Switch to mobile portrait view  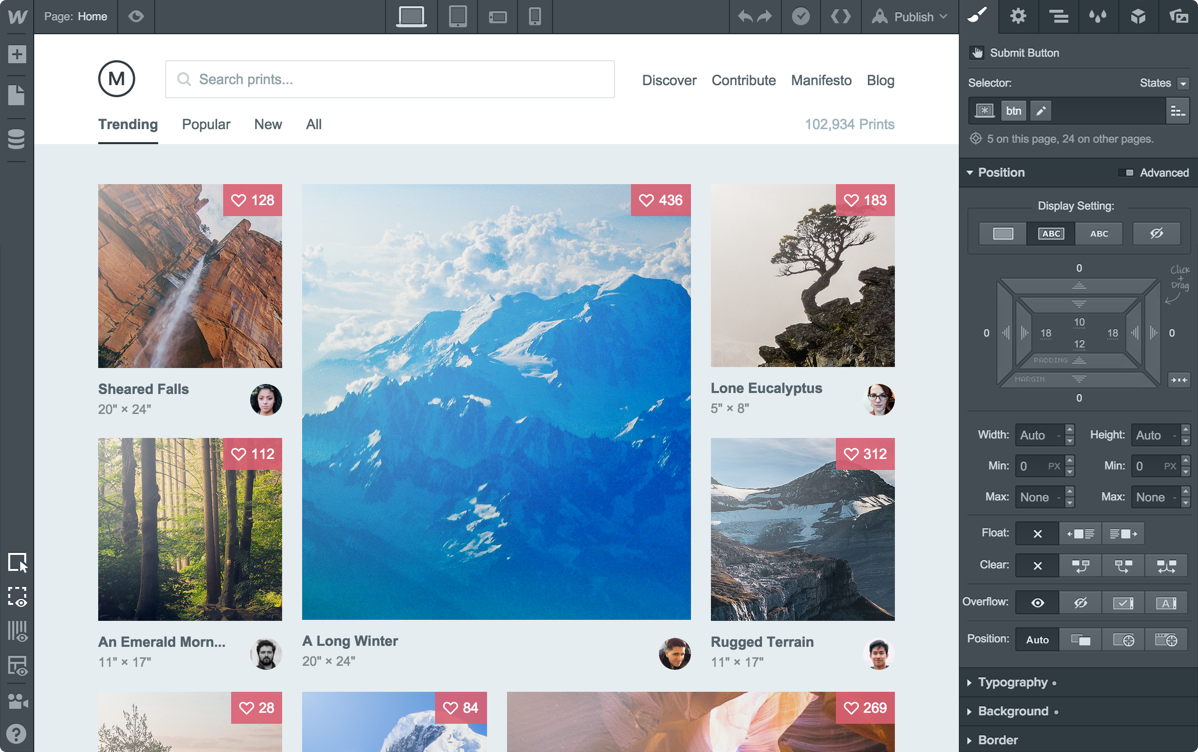click(535, 16)
